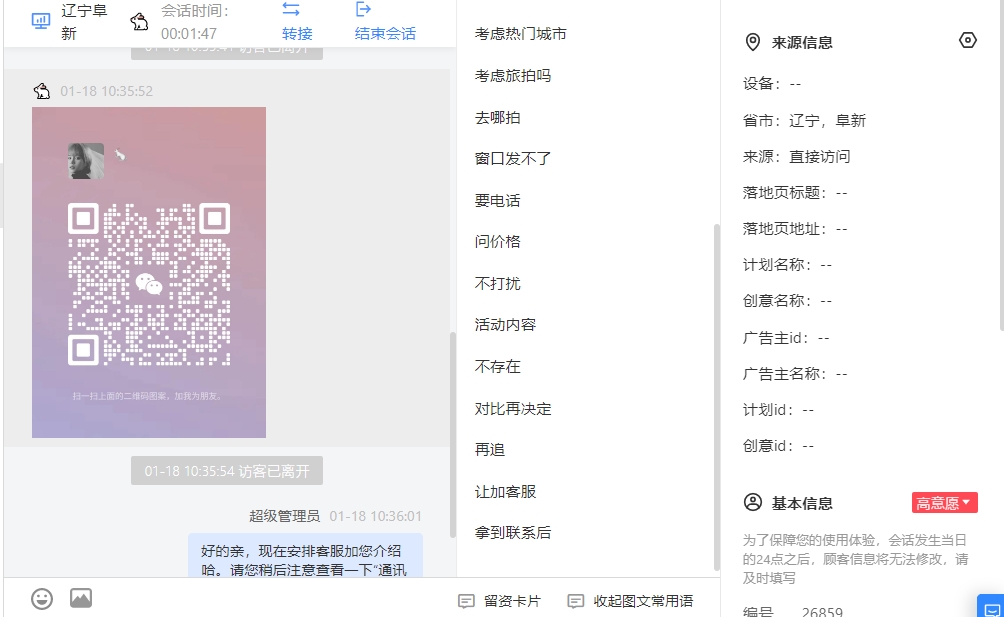The image size is (1004, 617).
Task: Choose the 对比再决定 quick phrase
Action: [513, 408]
